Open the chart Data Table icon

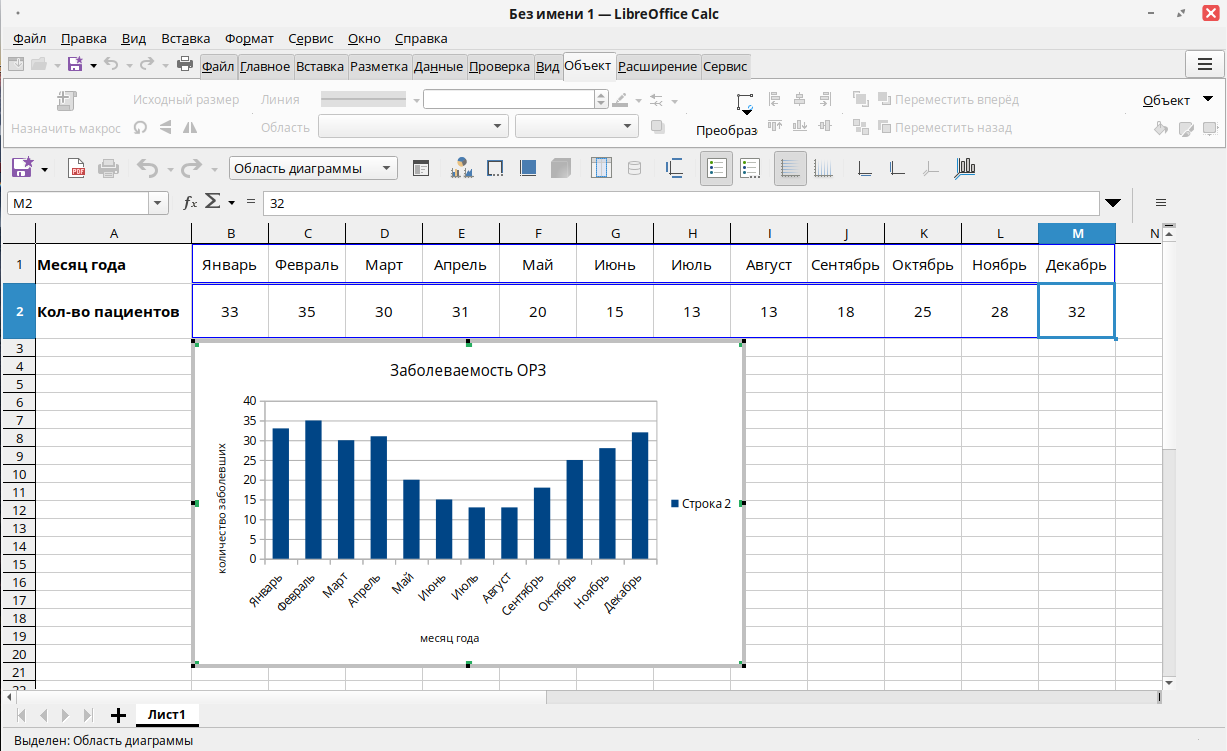(601, 168)
